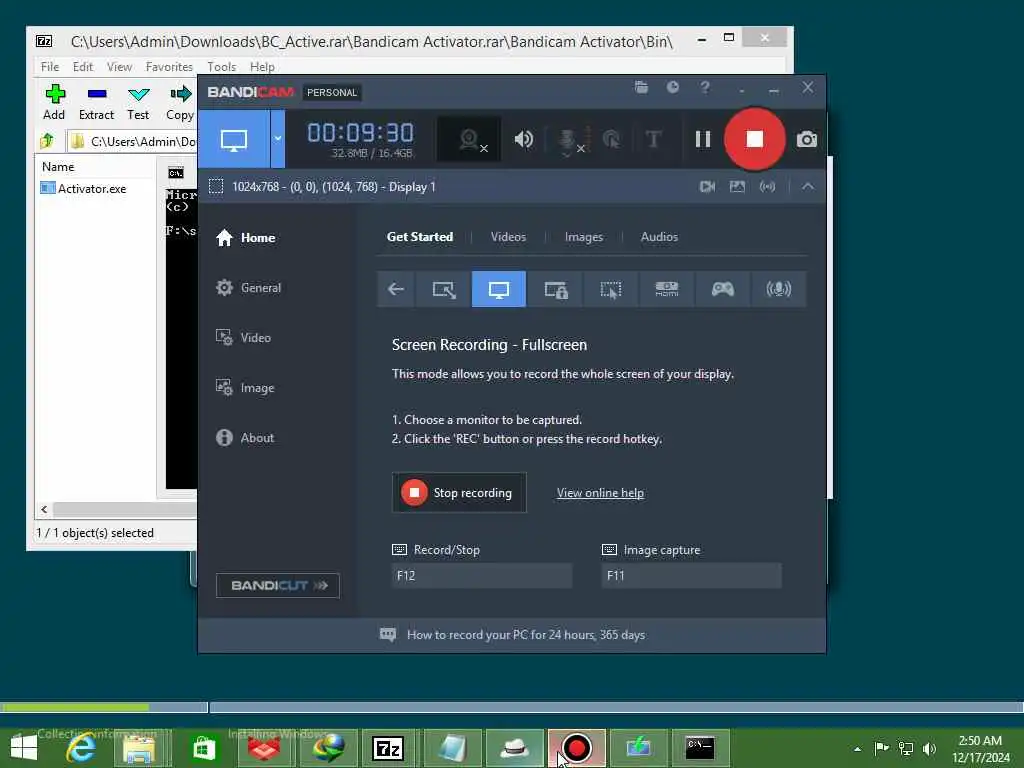Click the video camera icon in the status bar
Screen dimensions: 1024x768
pos(707,187)
